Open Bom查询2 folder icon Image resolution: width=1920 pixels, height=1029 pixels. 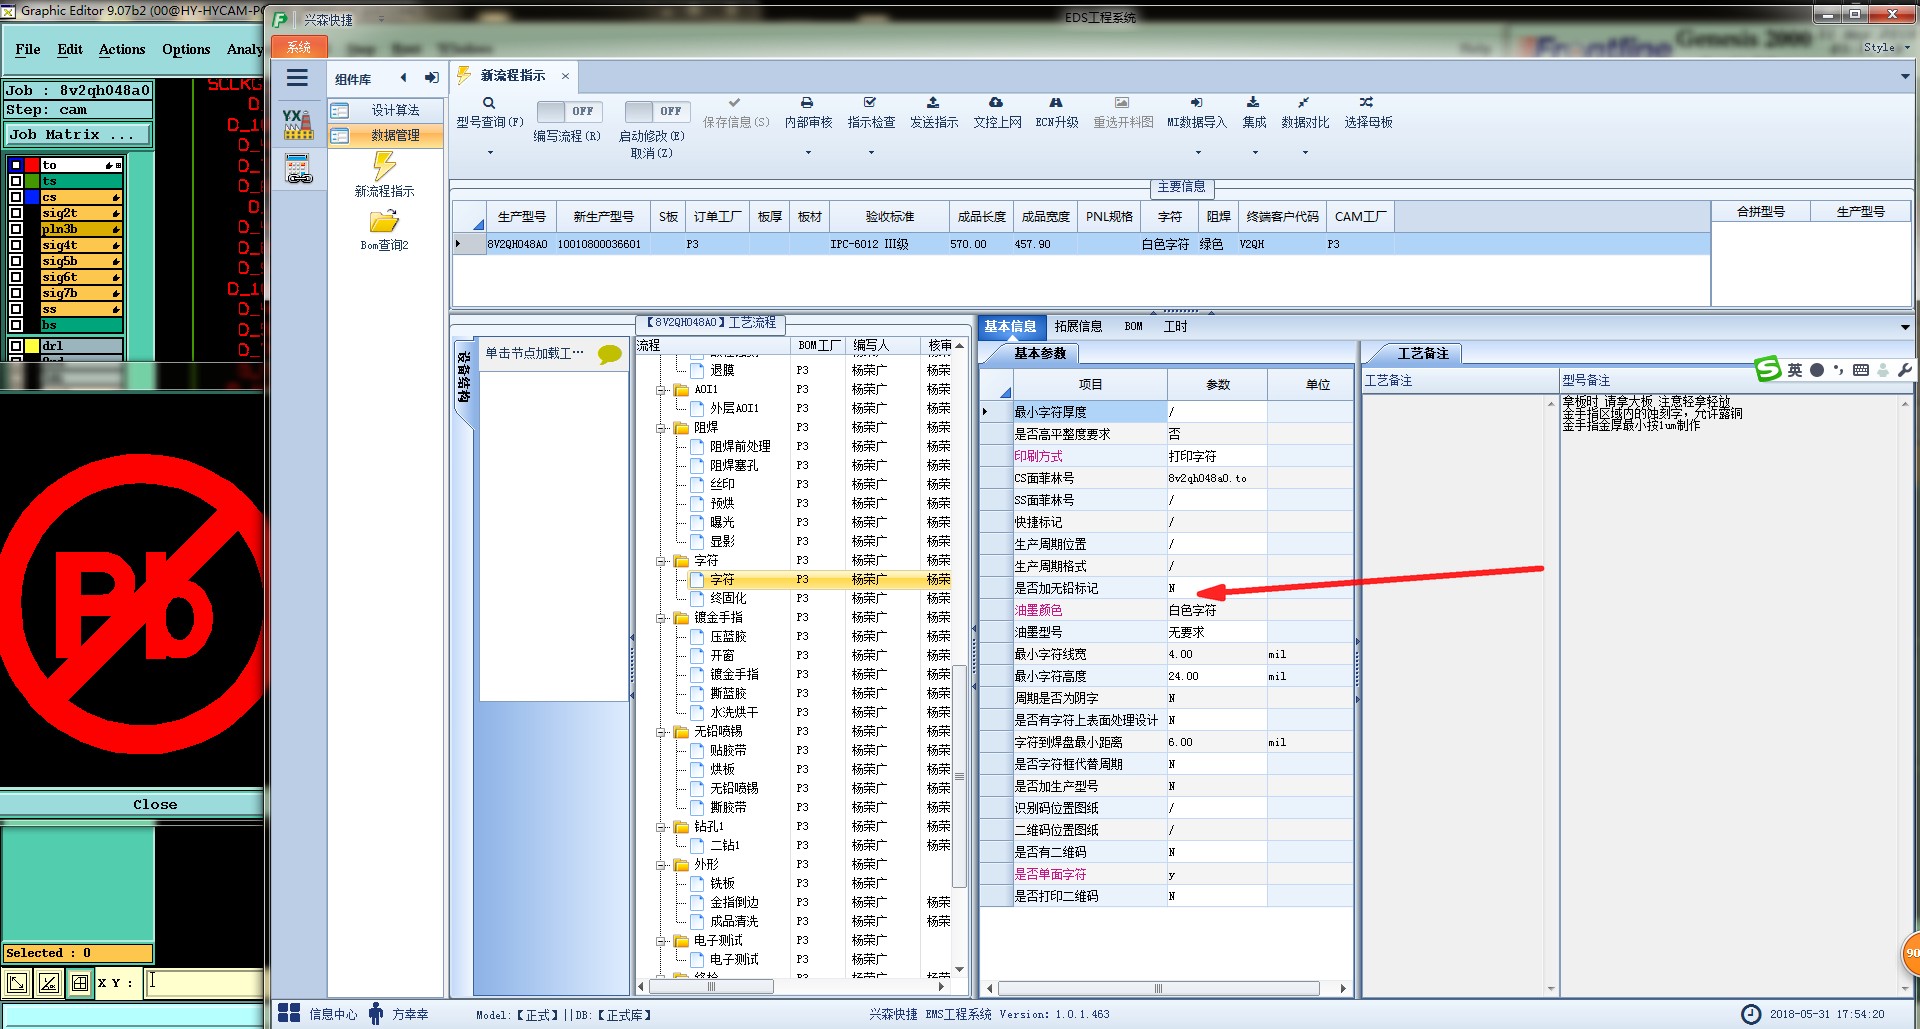pyautogui.click(x=384, y=221)
